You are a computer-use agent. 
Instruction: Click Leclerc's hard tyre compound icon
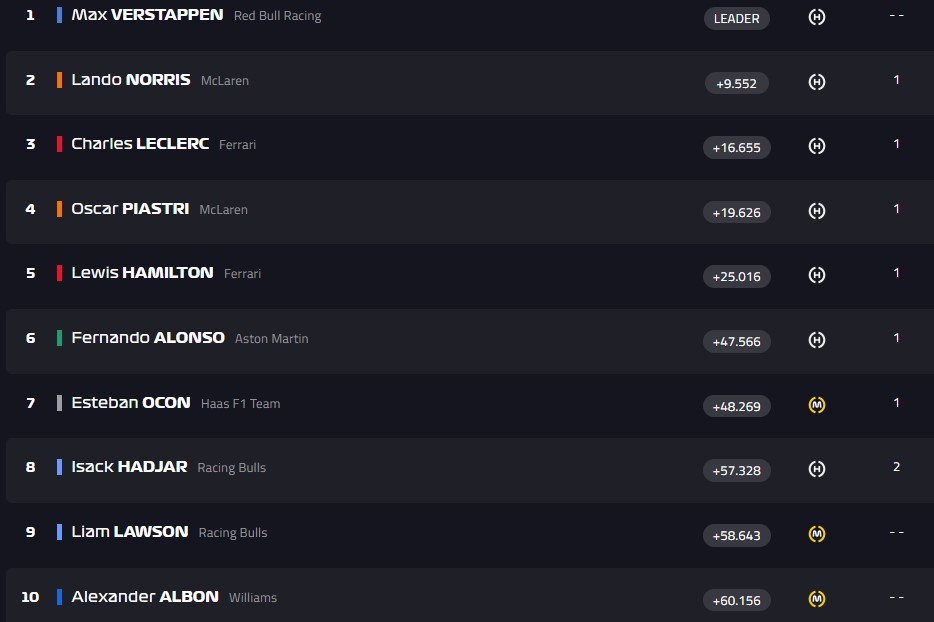tap(816, 146)
